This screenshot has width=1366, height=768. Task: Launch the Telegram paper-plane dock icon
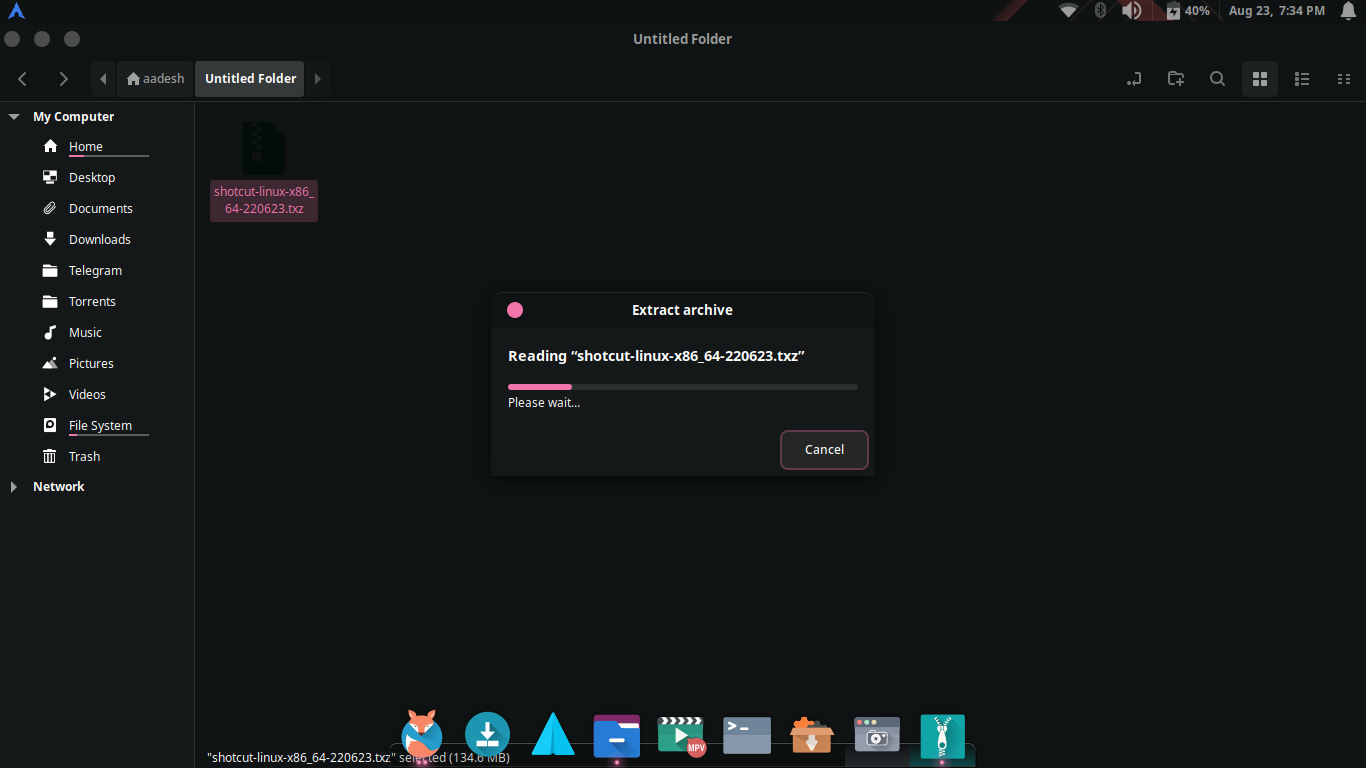553,735
